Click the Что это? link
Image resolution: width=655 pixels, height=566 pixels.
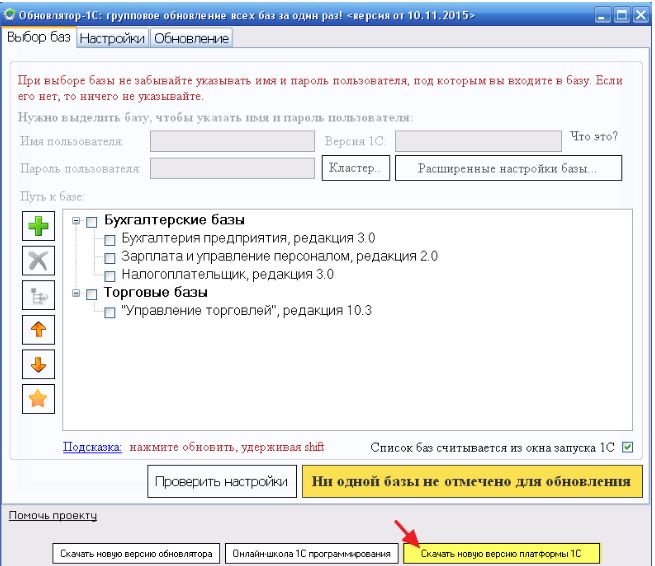pos(594,136)
